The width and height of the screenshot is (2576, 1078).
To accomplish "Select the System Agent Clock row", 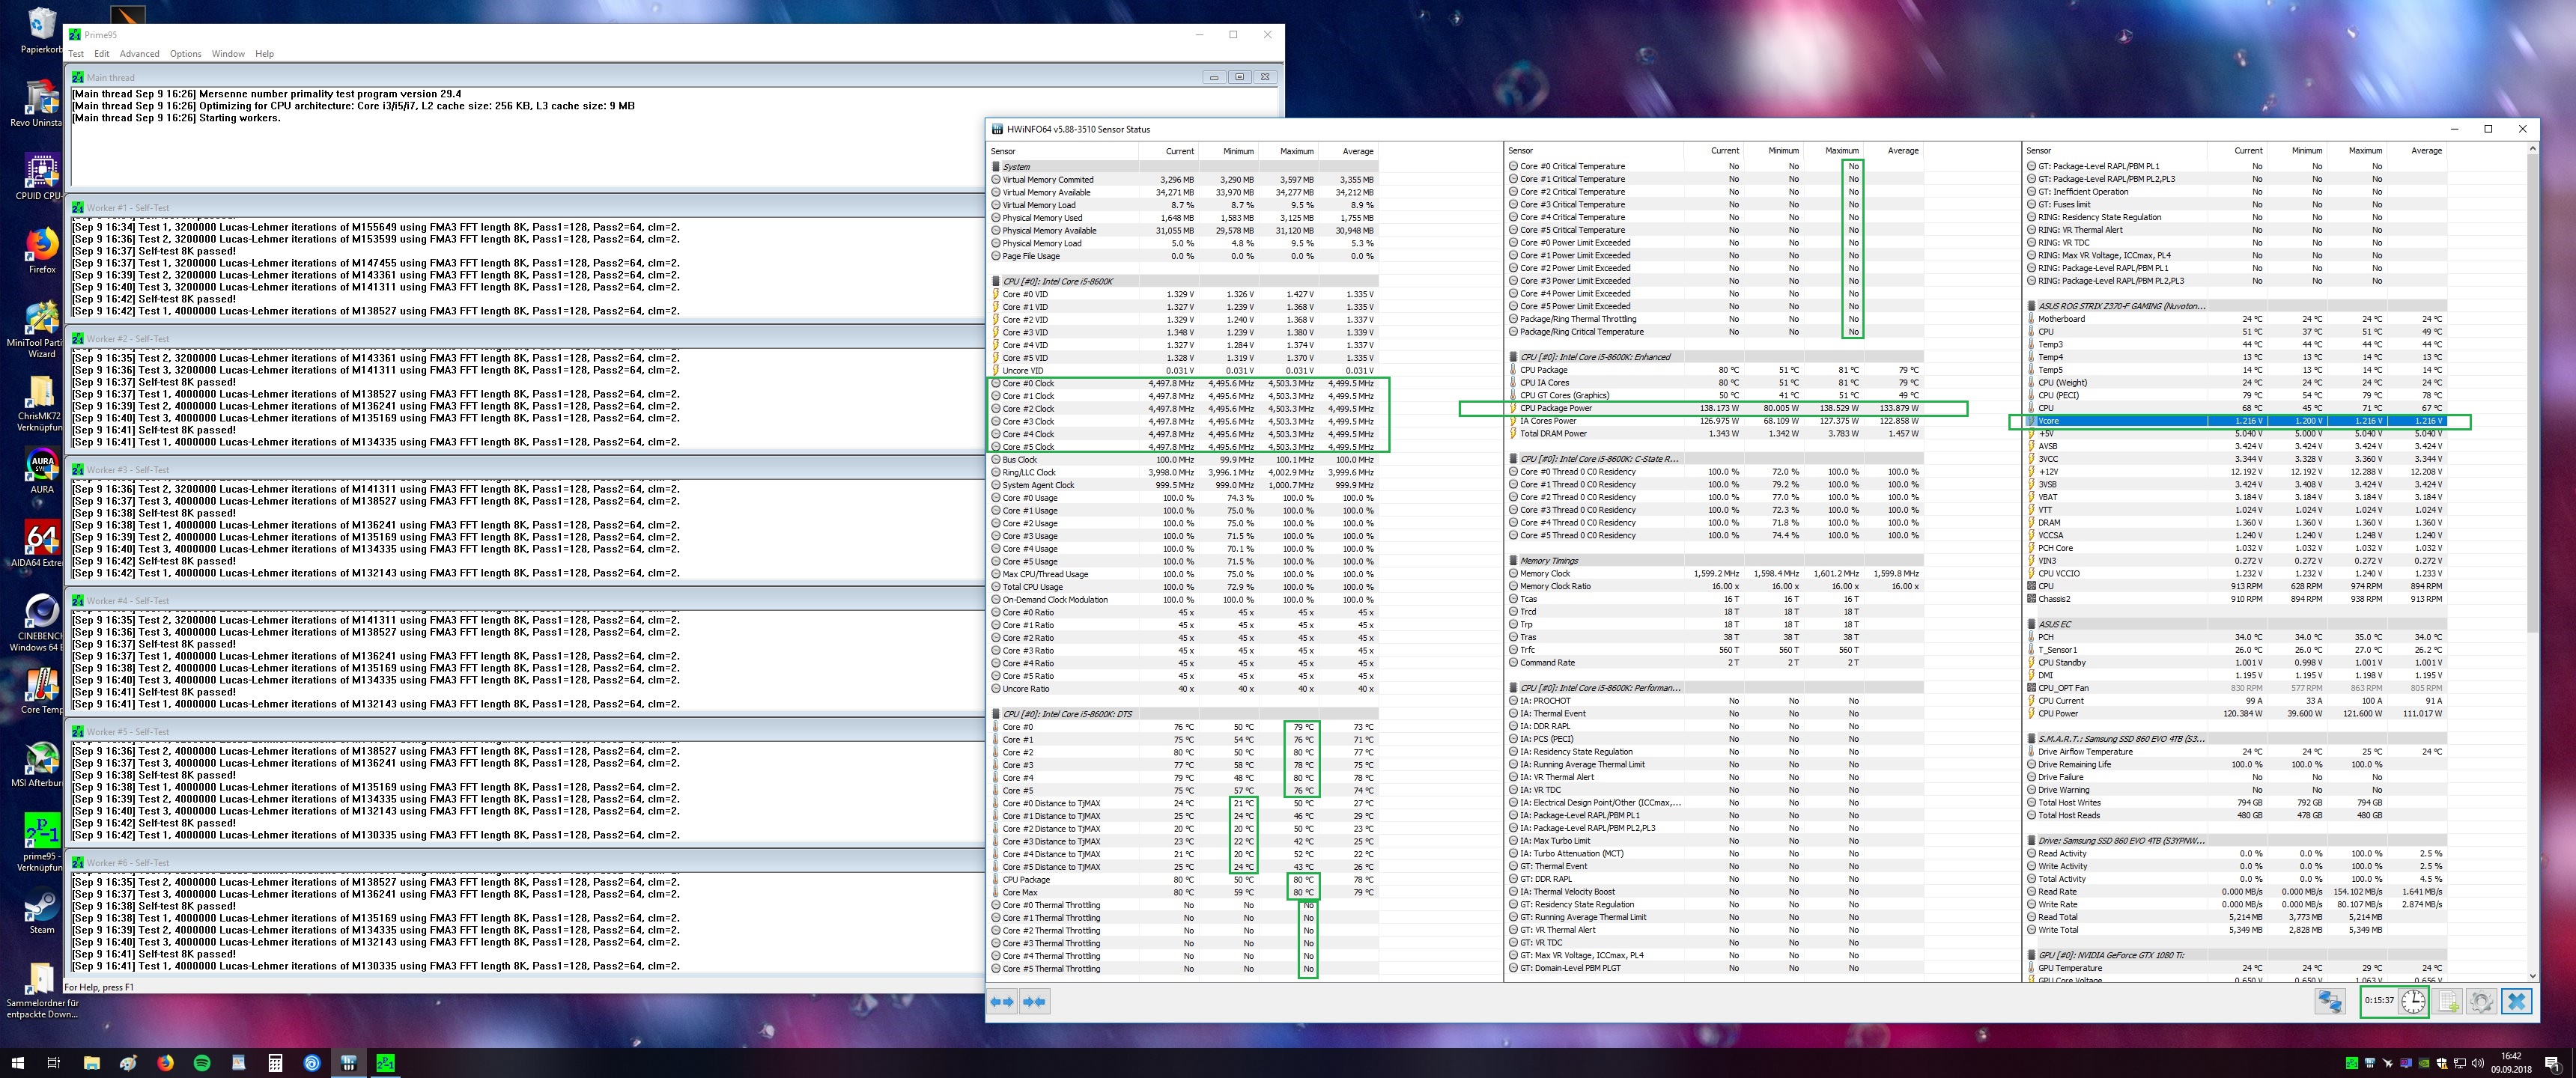I will point(1184,485).
